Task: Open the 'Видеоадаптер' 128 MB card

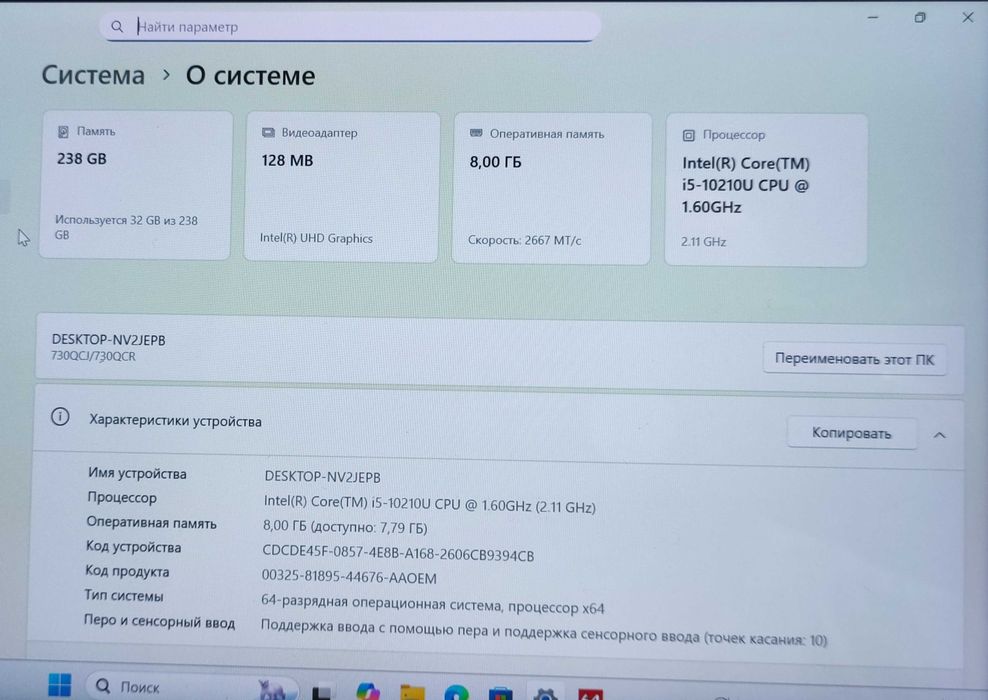Action: click(342, 186)
